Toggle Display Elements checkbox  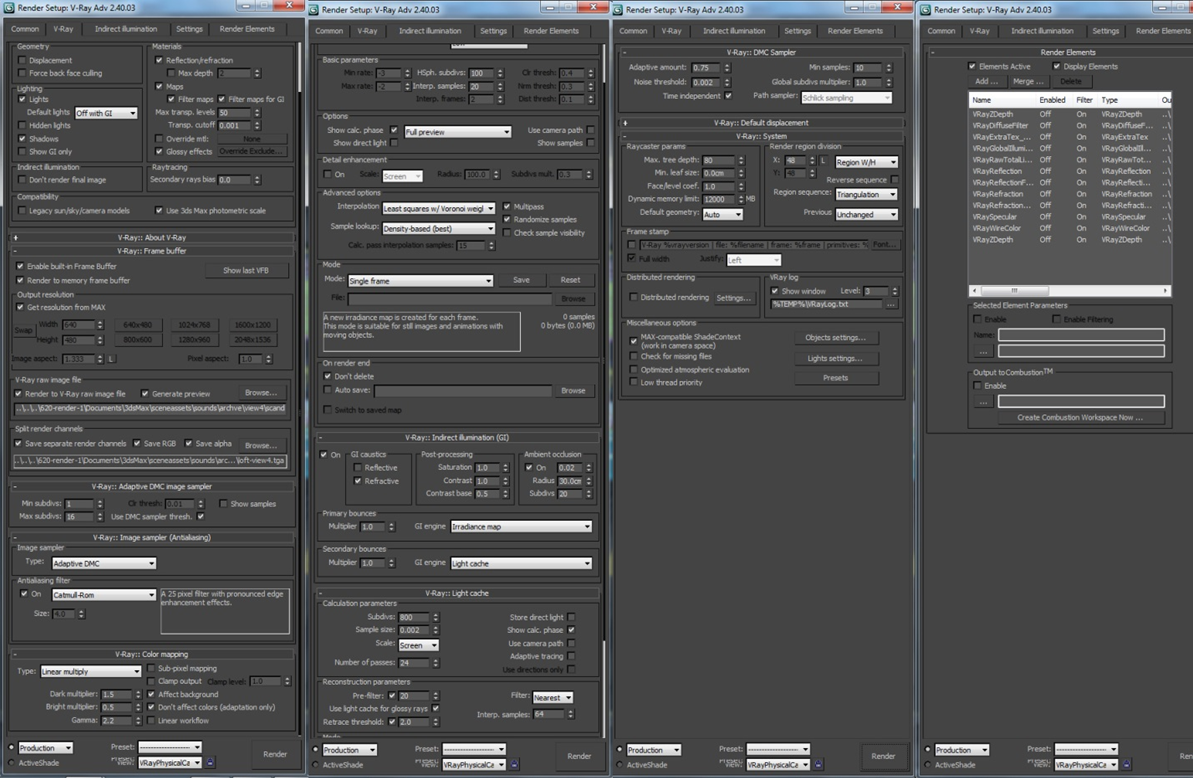coord(1057,66)
